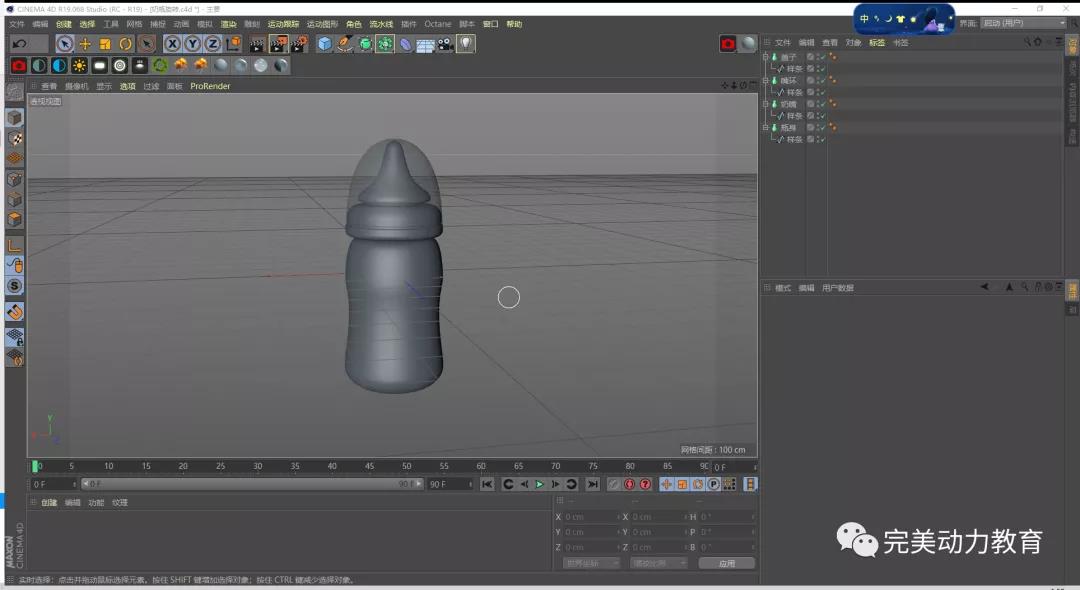Add a light with the bulb icon
The width and height of the screenshot is (1080, 590).
click(466, 44)
